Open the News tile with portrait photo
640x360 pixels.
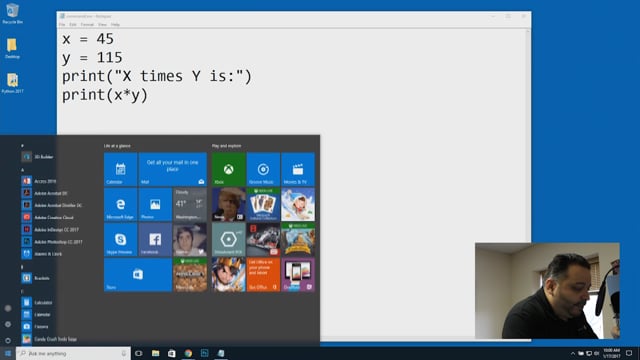[x=229, y=204]
